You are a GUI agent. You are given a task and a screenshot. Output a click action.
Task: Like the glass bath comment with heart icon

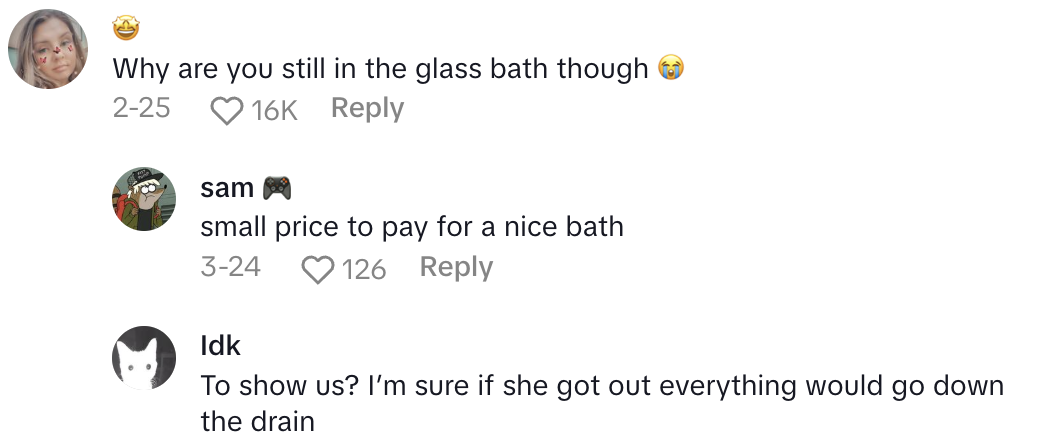tap(229, 110)
